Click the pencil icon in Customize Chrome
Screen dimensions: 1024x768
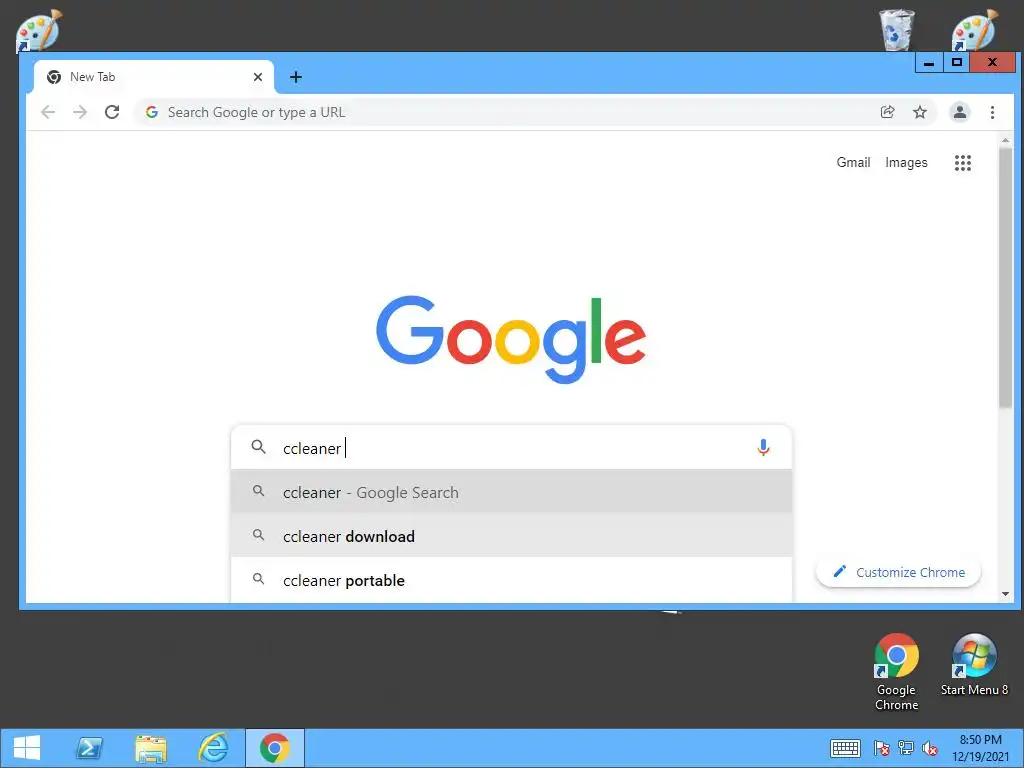tap(840, 571)
